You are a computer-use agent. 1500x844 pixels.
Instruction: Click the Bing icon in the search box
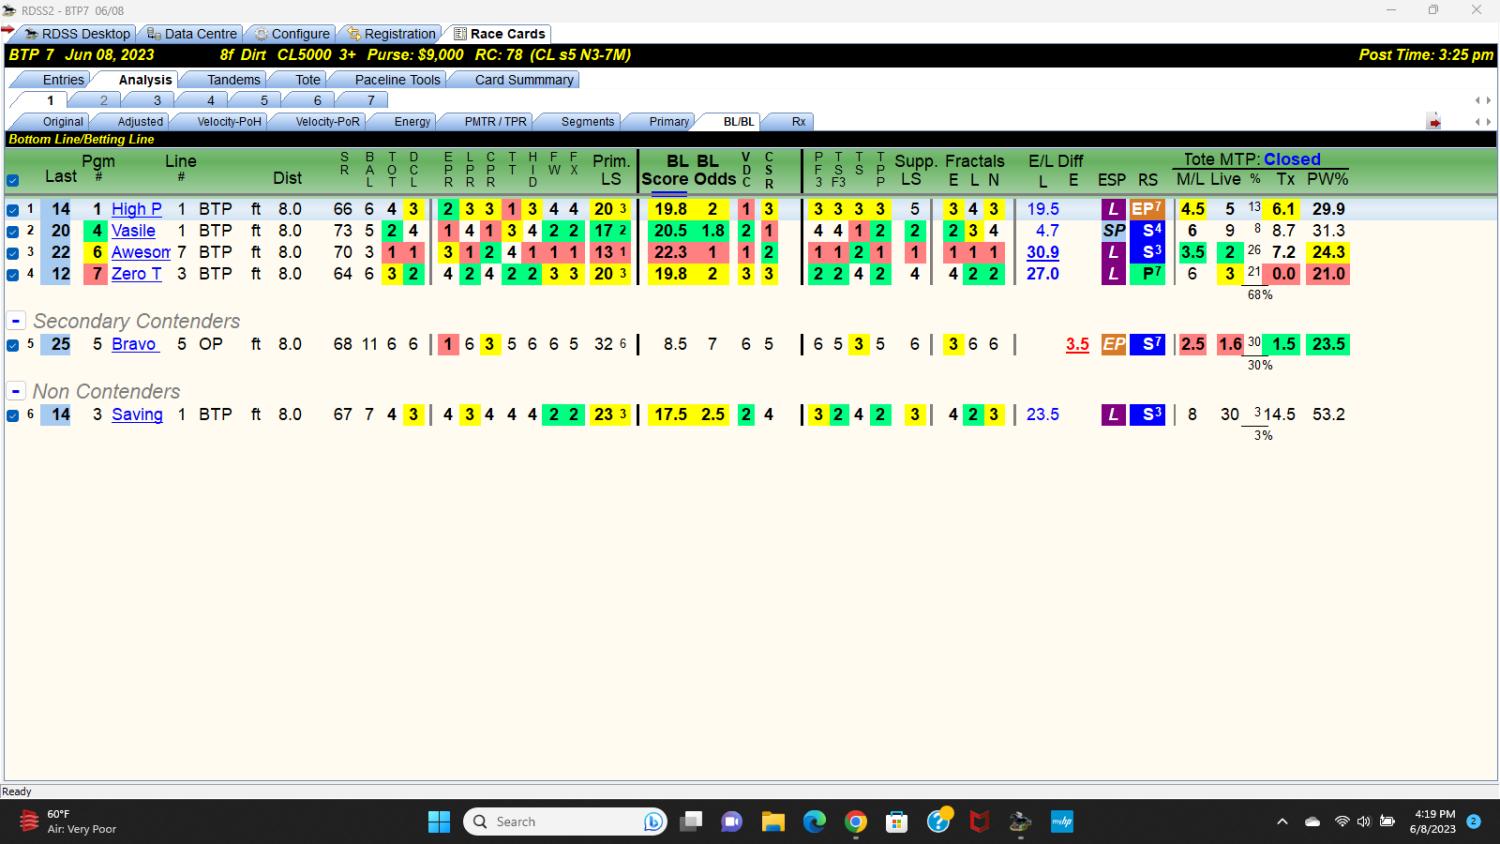(654, 822)
